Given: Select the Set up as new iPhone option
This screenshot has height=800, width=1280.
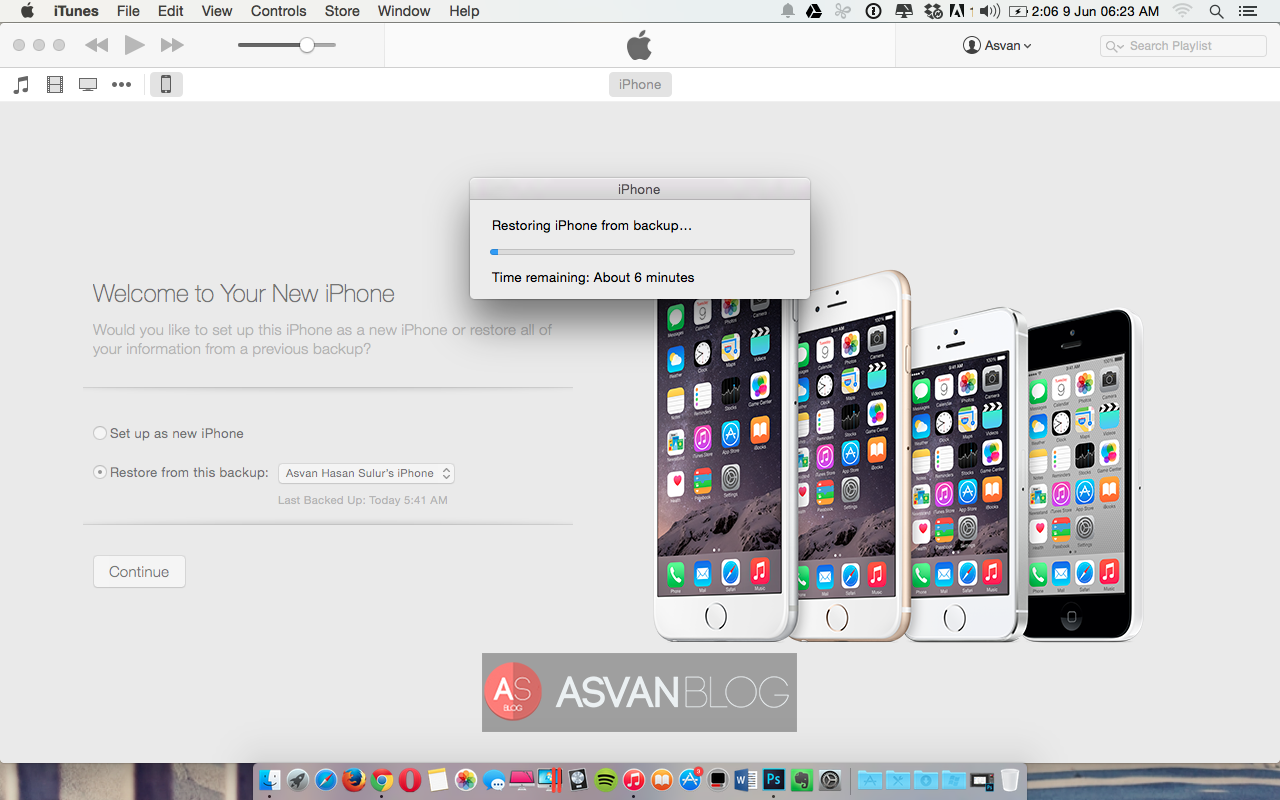Looking at the screenshot, I should point(169,433).
